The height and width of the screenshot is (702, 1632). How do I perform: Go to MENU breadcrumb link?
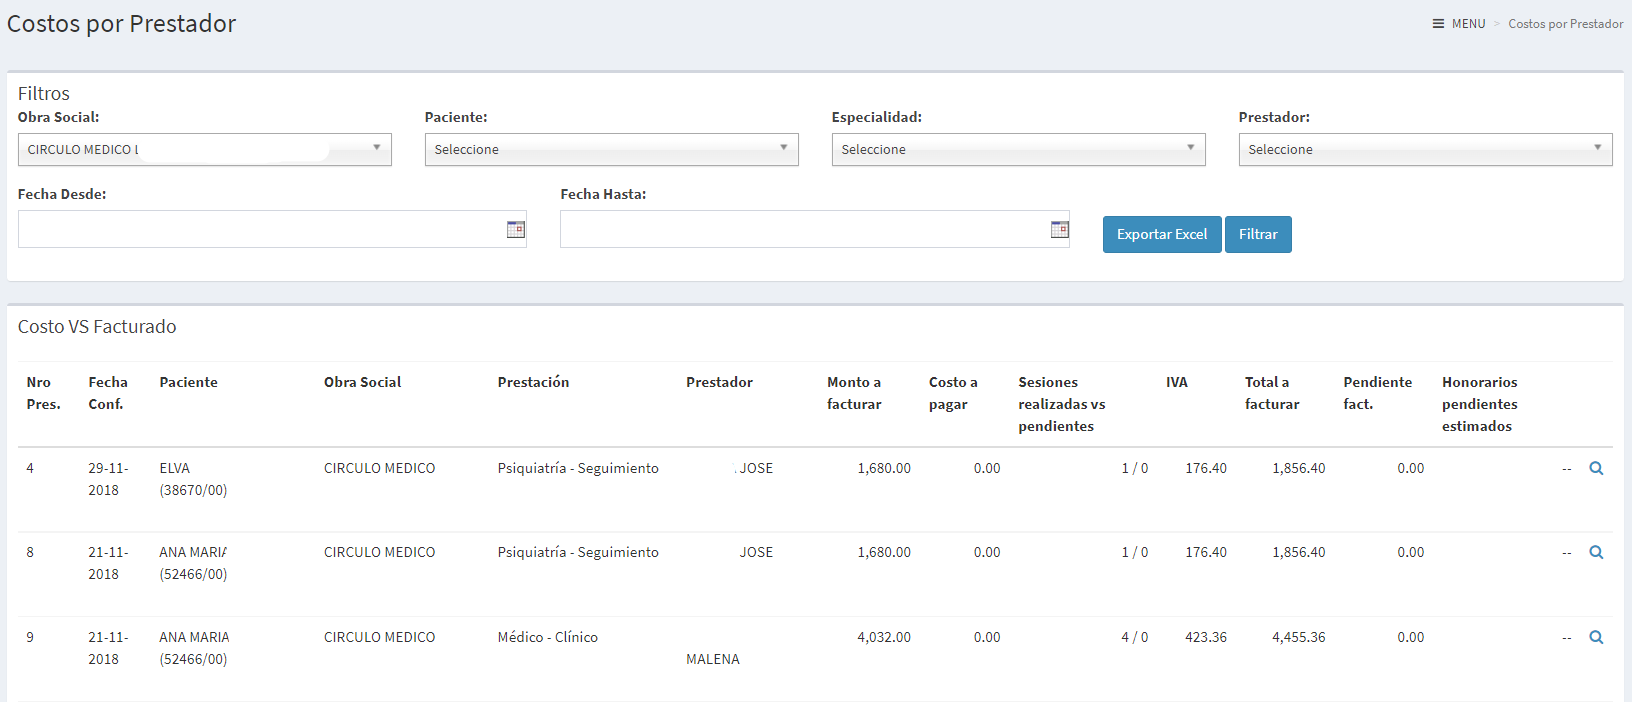pos(1468,23)
